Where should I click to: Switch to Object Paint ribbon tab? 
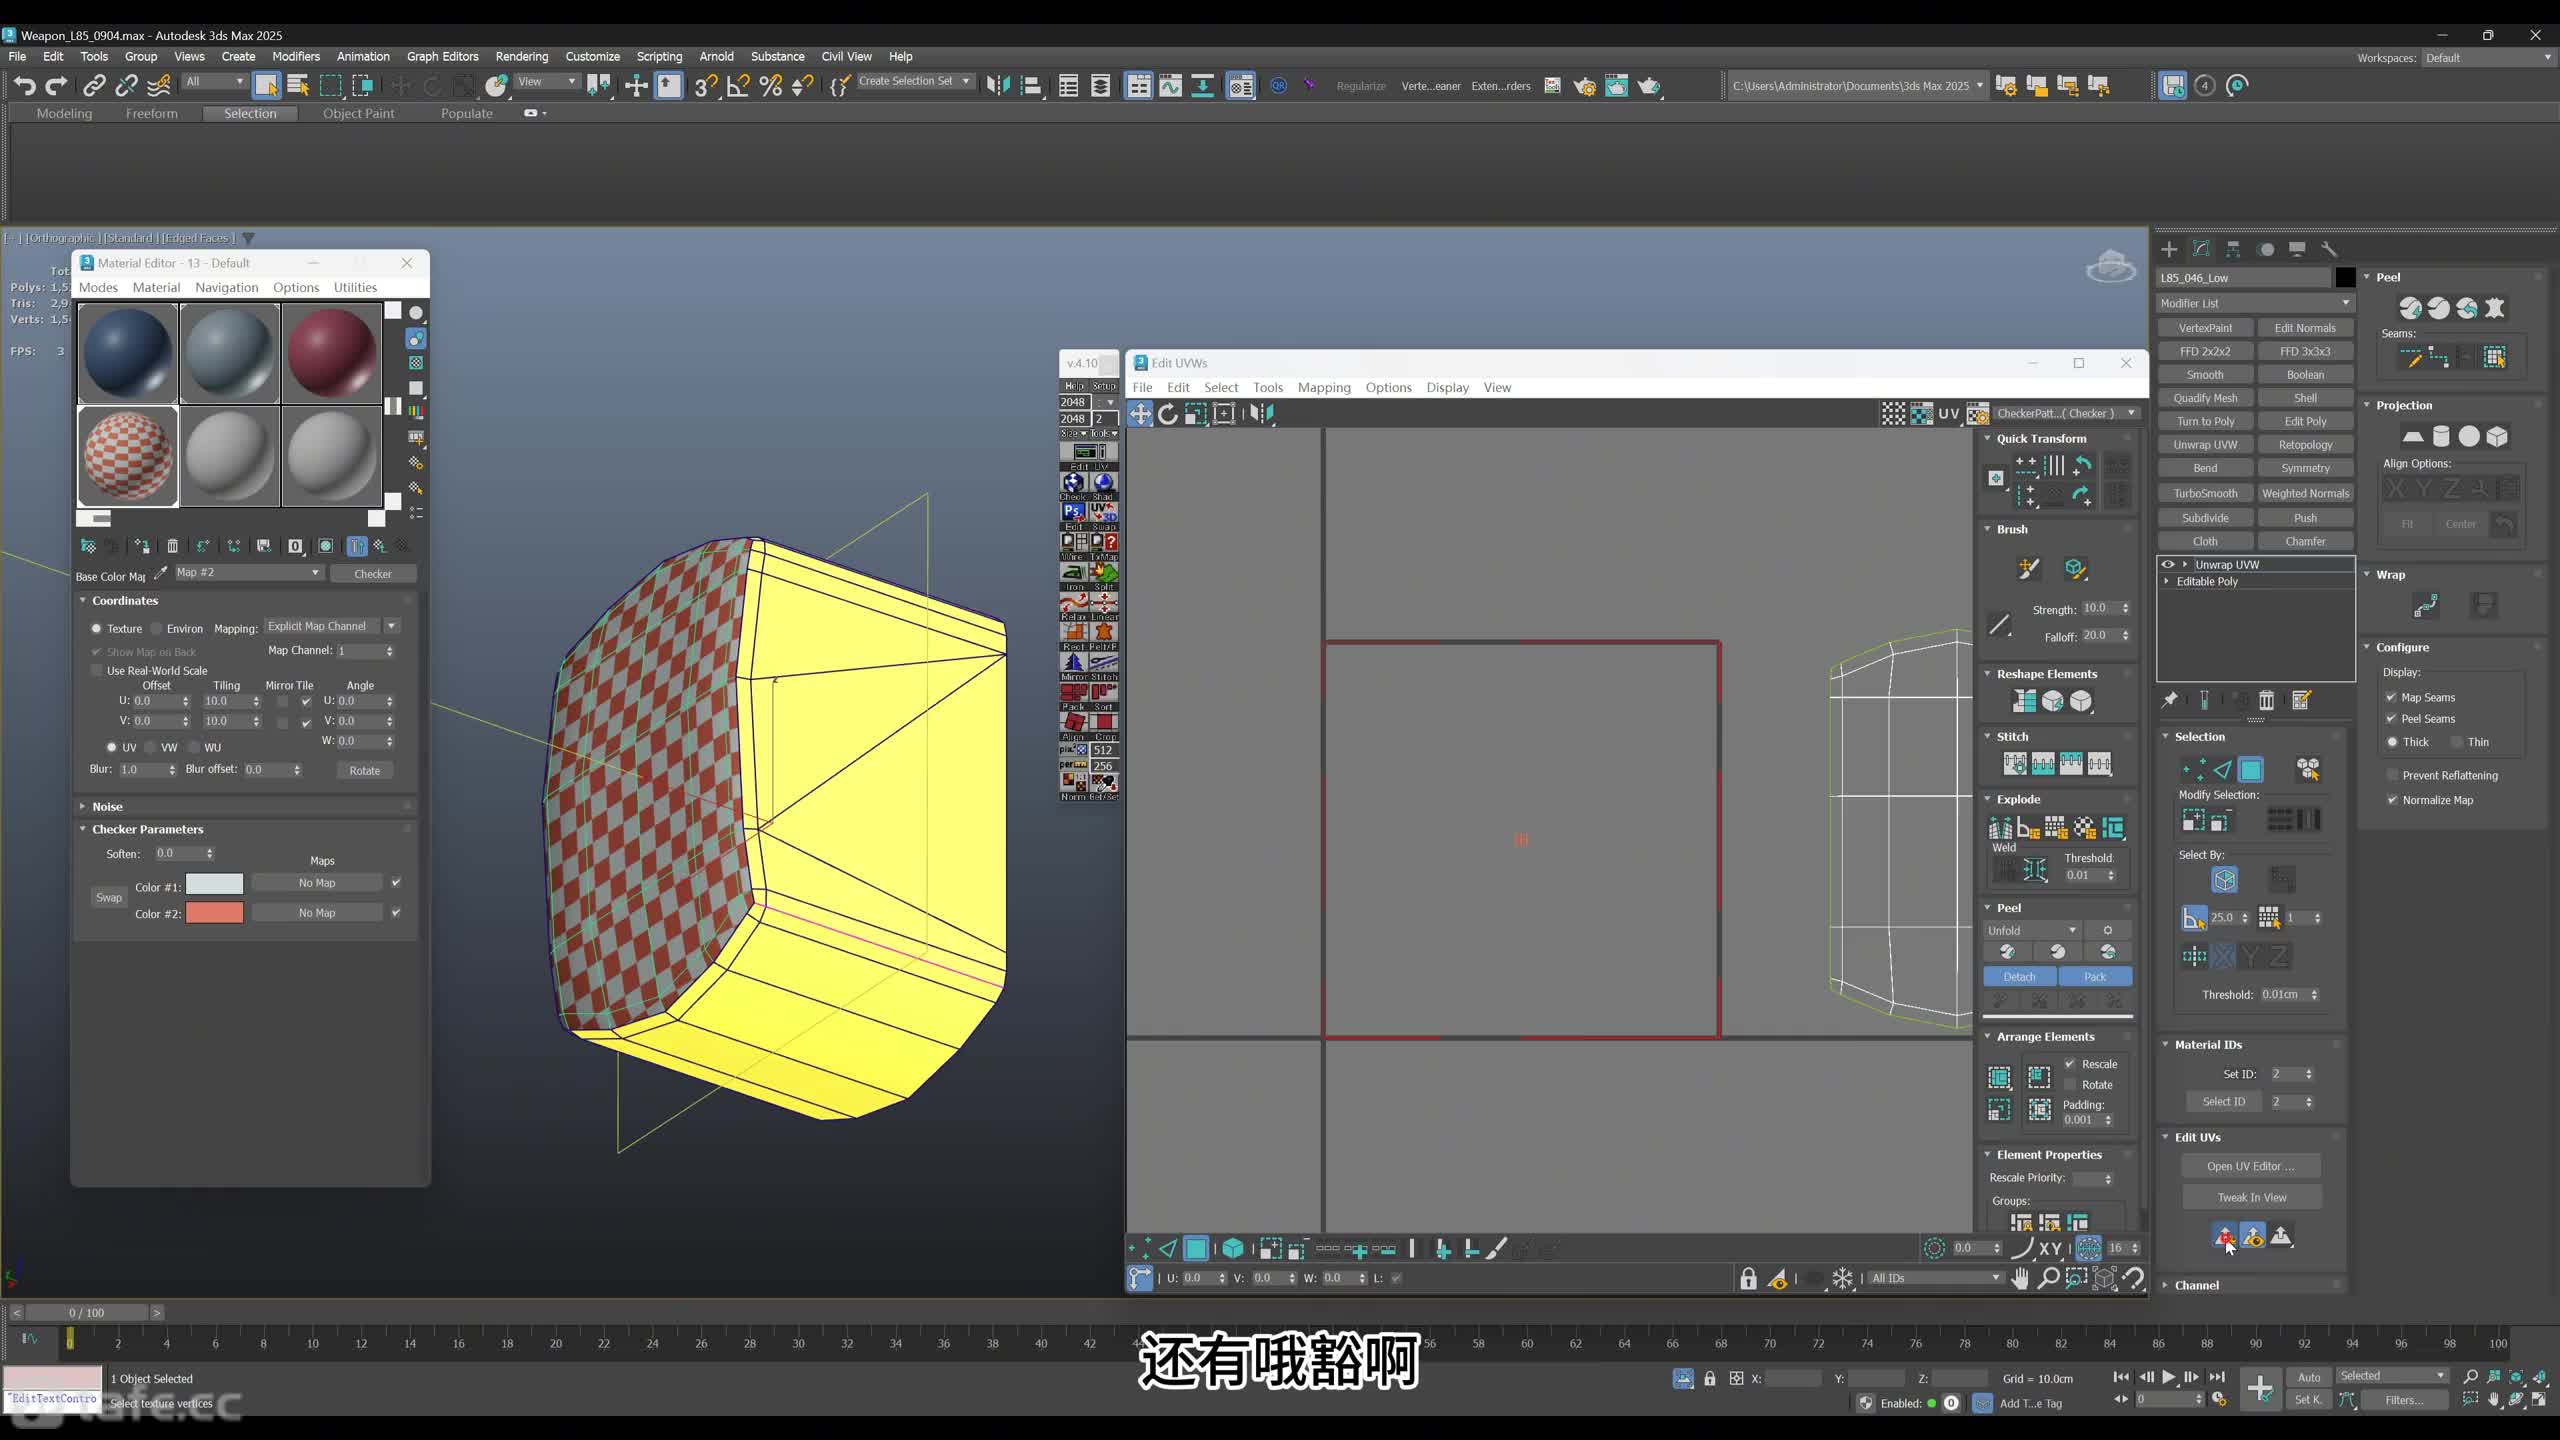(x=358, y=113)
